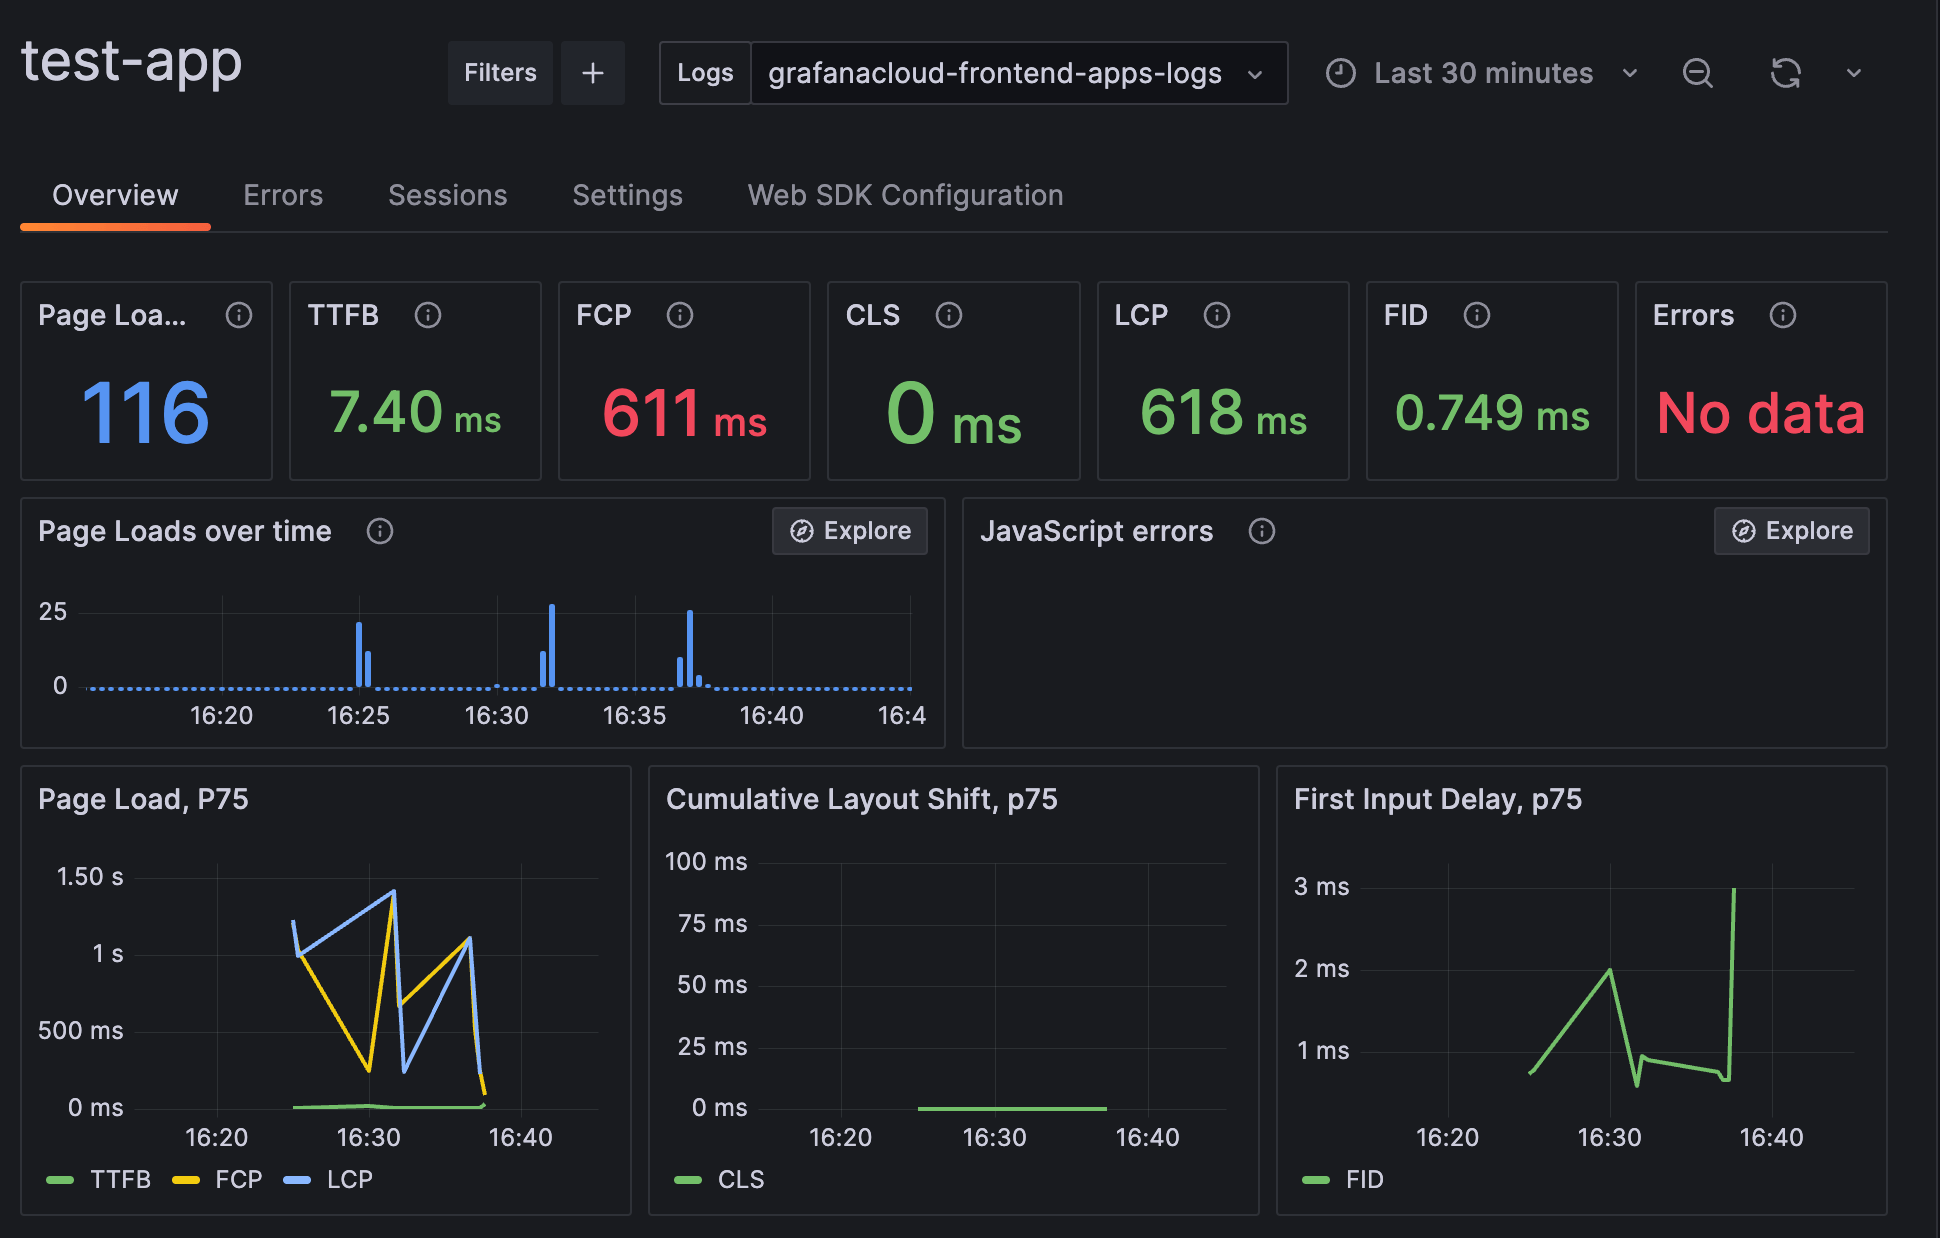Select the zoom out time range icon
Viewport: 1940px width, 1238px height.
[x=1697, y=73]
